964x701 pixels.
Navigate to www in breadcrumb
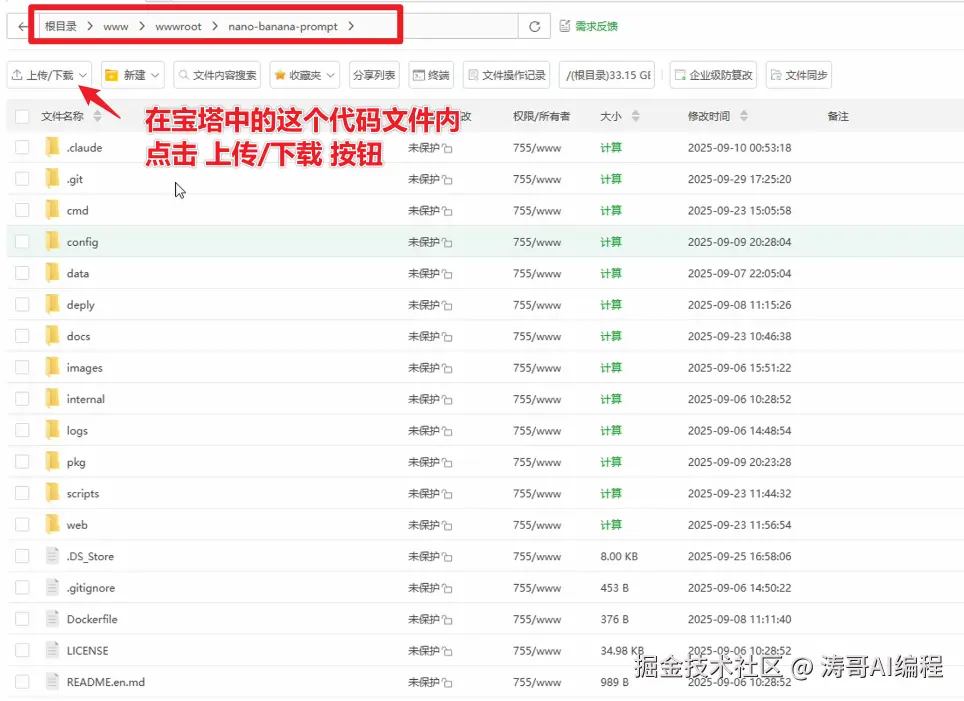pos(116,26)
